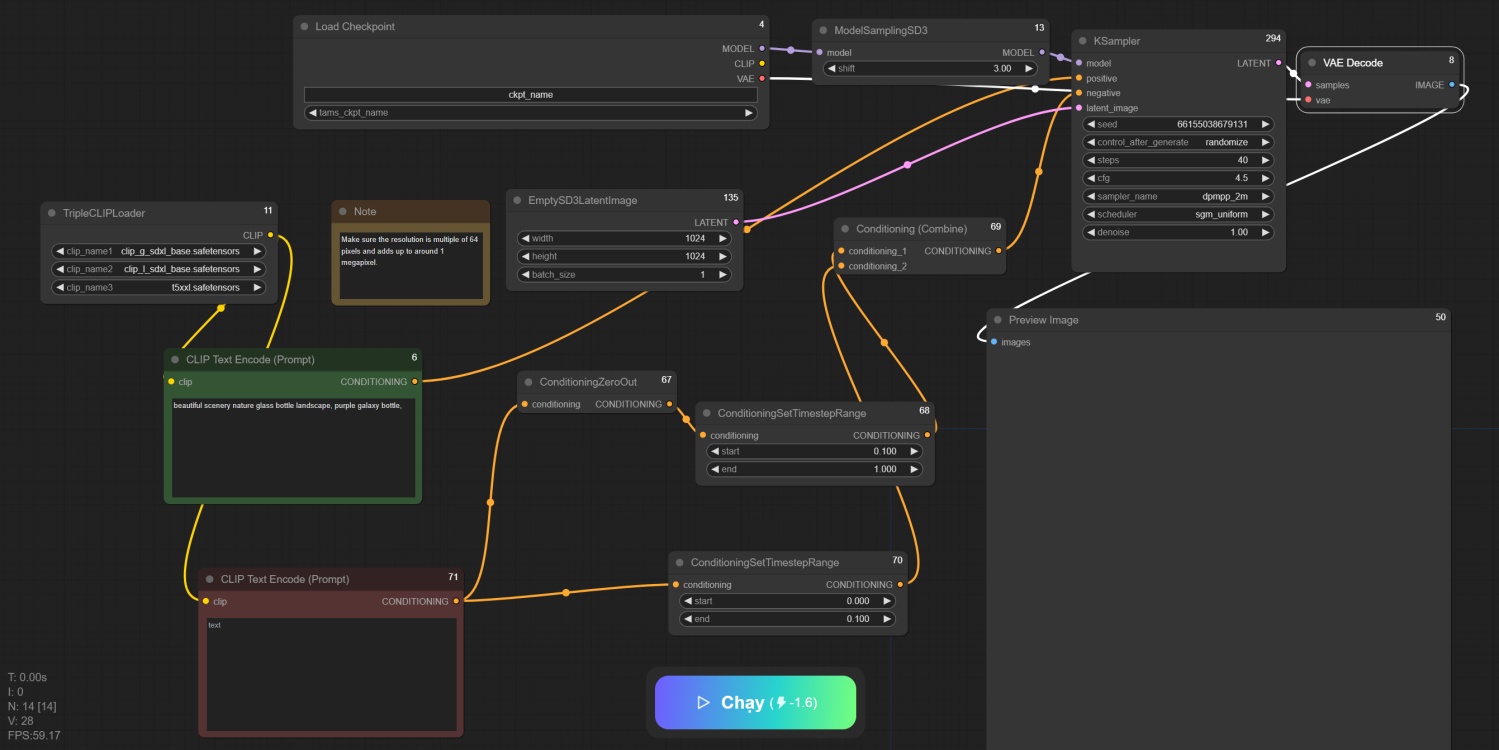Click the latent_image input socket on KSampler

(1079, 108)
